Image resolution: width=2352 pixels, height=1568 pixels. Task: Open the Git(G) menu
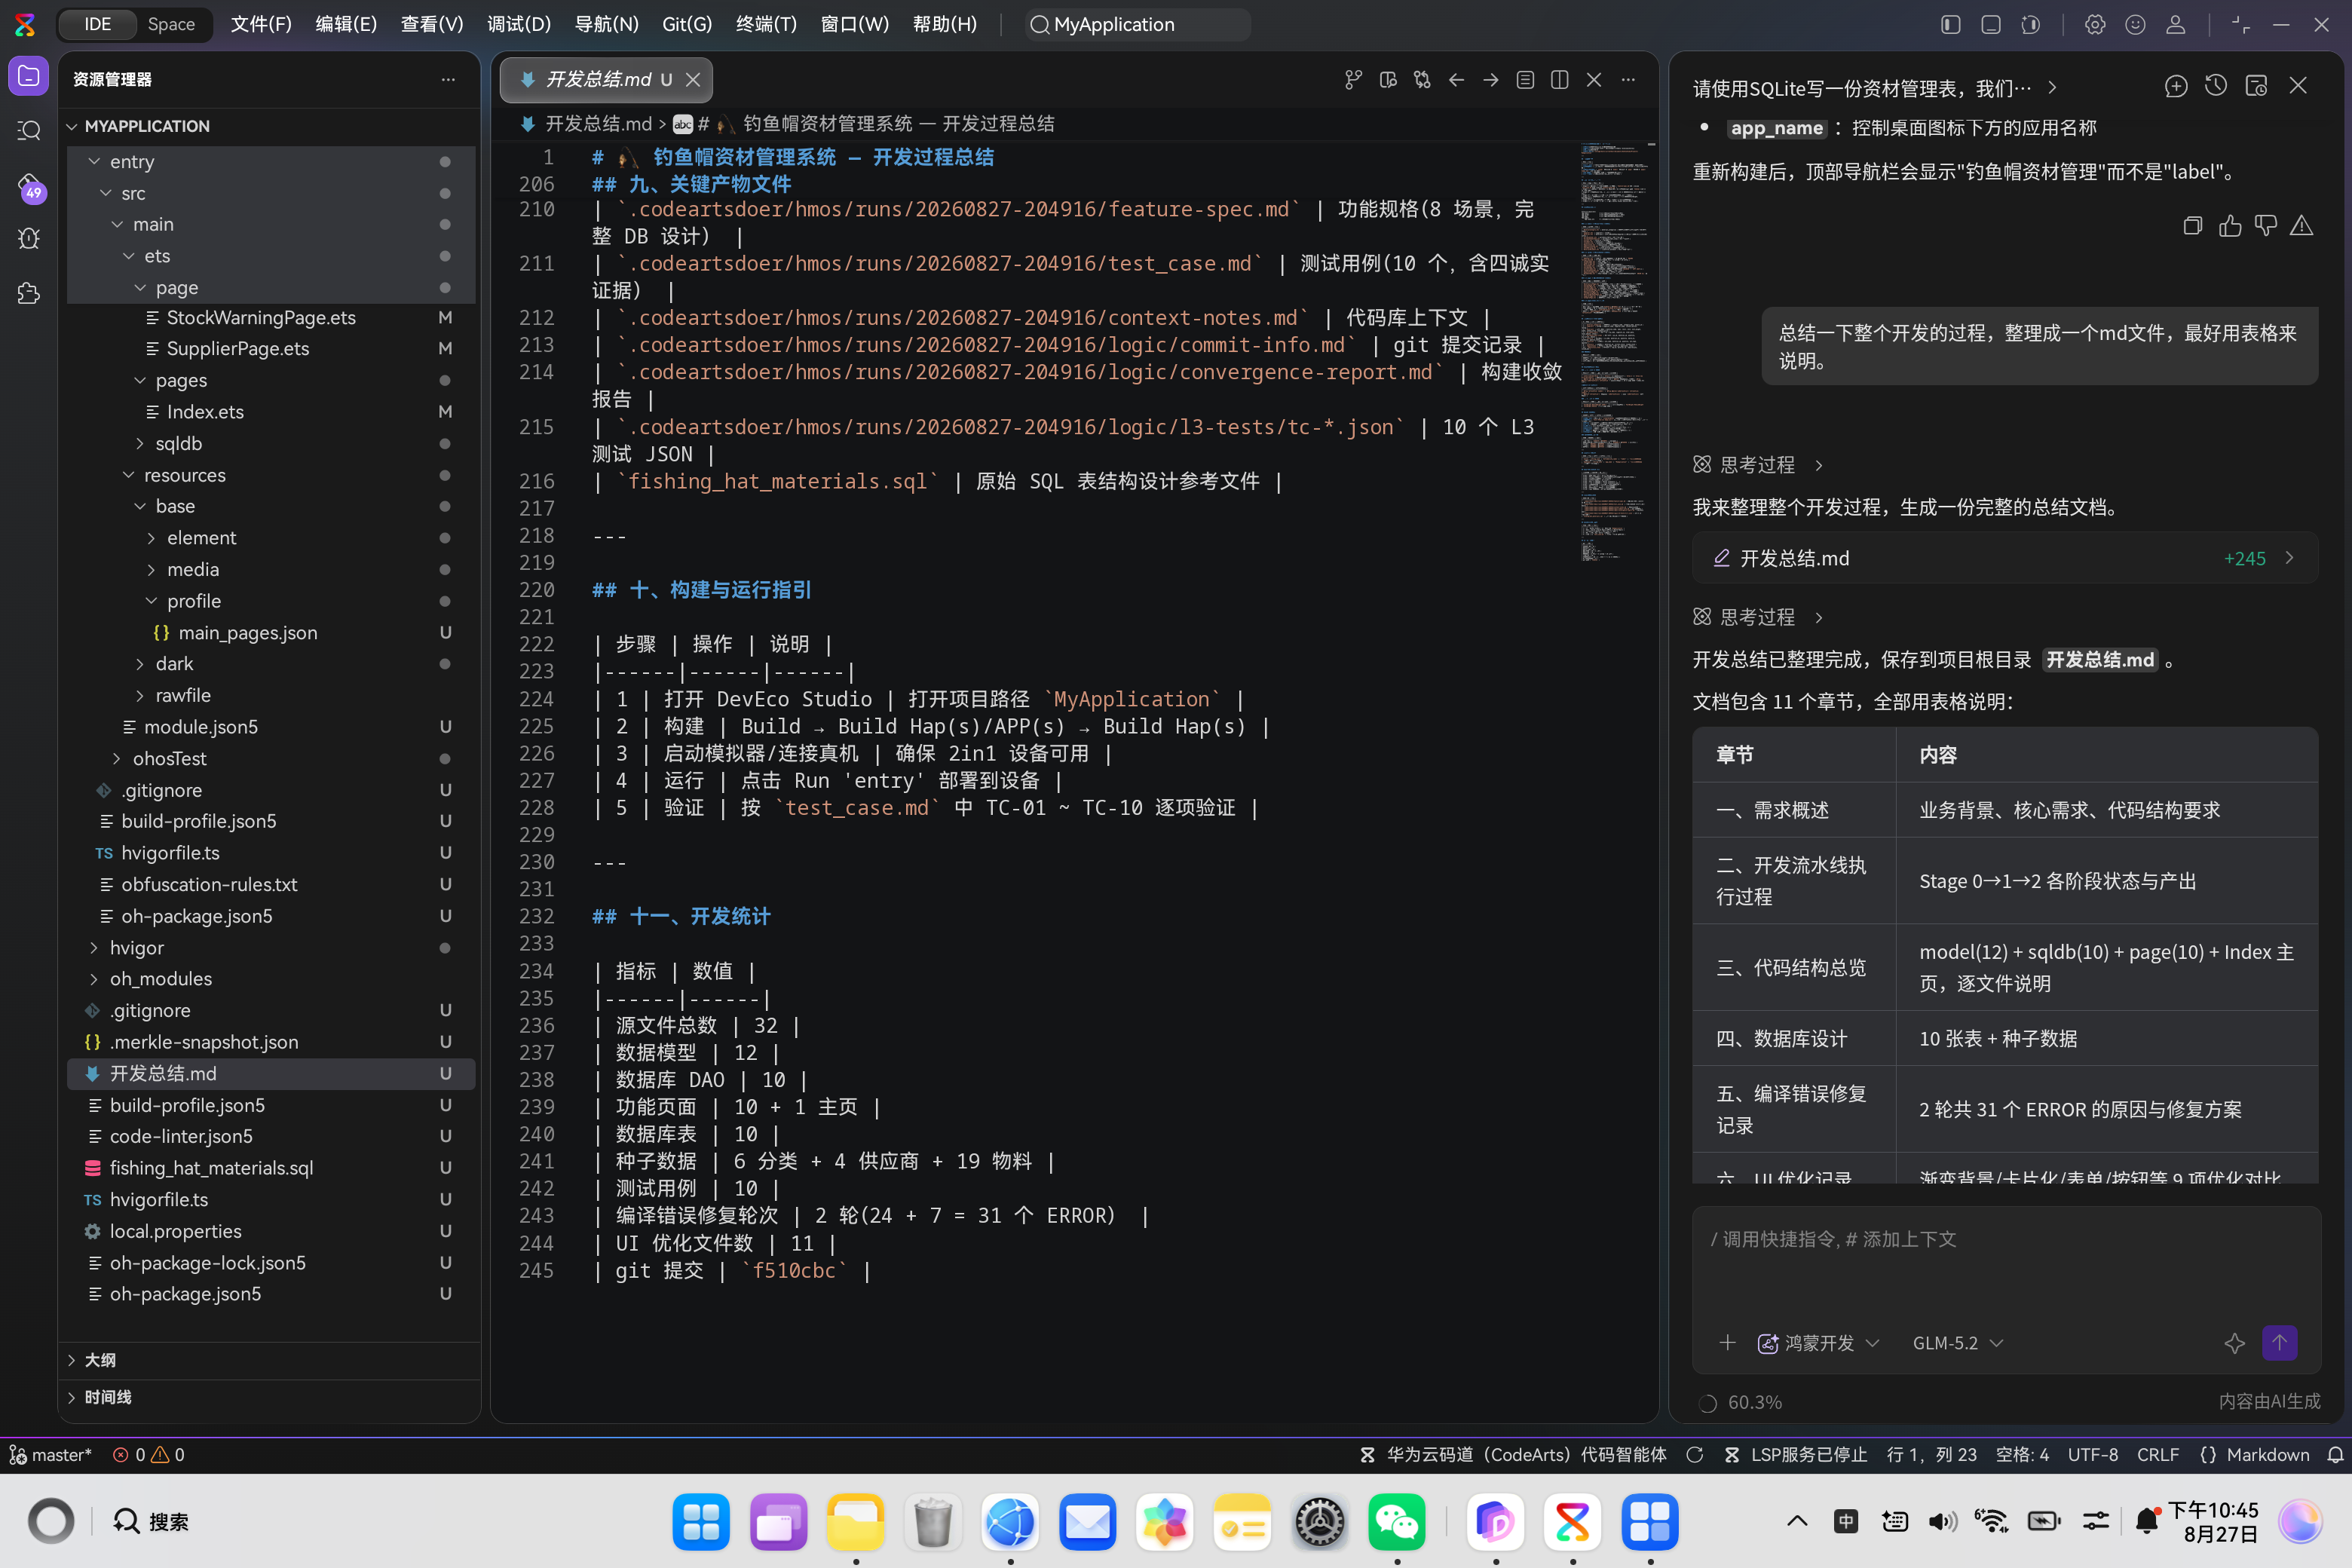pyautogui.click(x=687, y=24)
